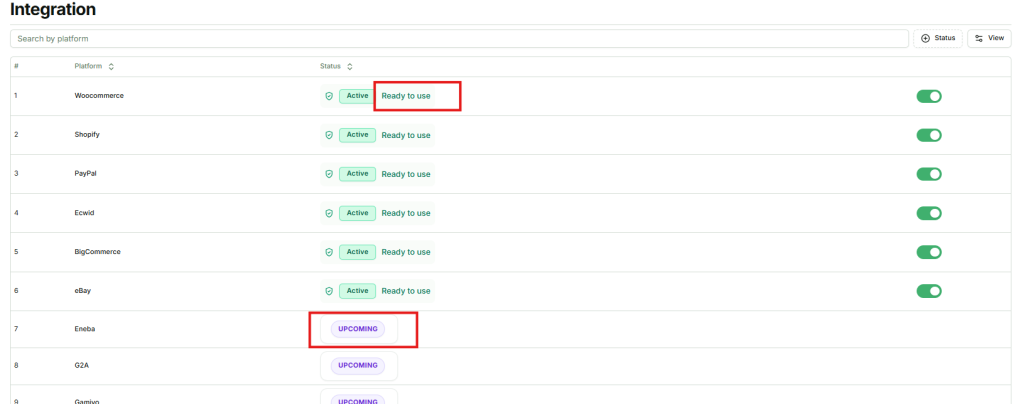Turn off the Shopify integration switch

[929, 135]
